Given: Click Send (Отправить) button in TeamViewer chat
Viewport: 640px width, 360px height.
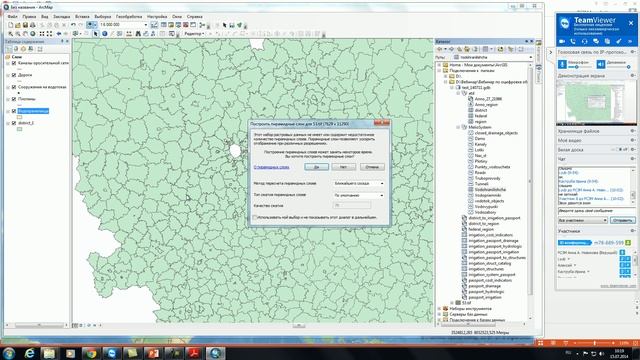Looking at the screenshot, I should pyautogui.click(x=622, y=220).
